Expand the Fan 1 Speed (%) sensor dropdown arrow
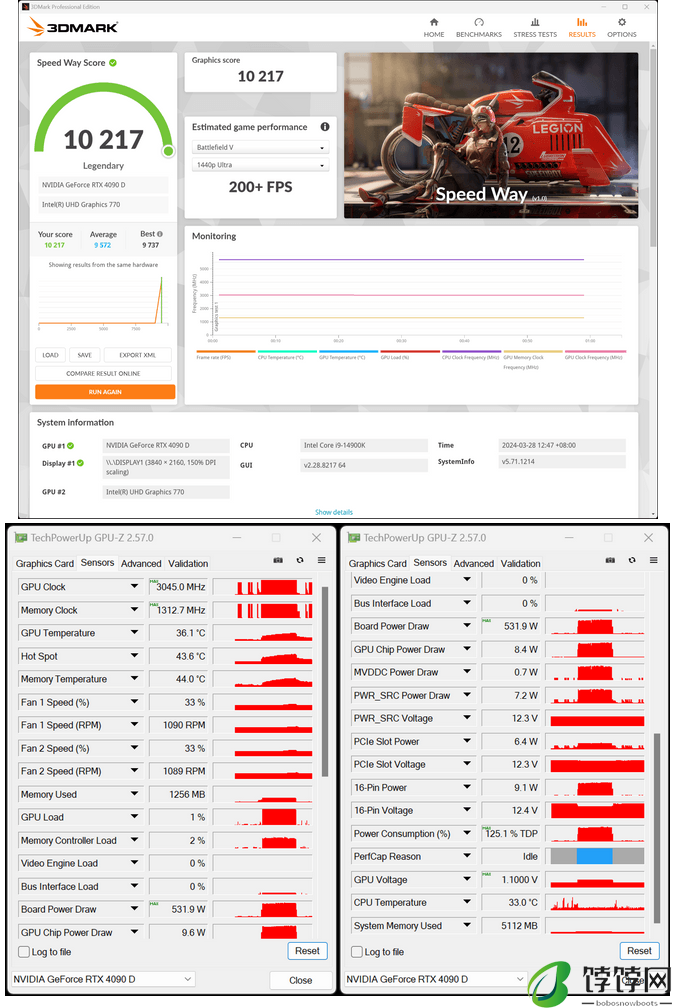The image size is (675, 1008). pos(134,702)
